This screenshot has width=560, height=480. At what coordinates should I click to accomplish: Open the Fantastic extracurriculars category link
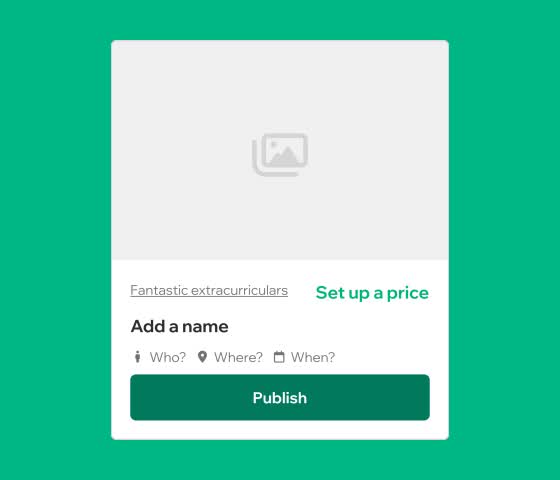click(209, 290)
